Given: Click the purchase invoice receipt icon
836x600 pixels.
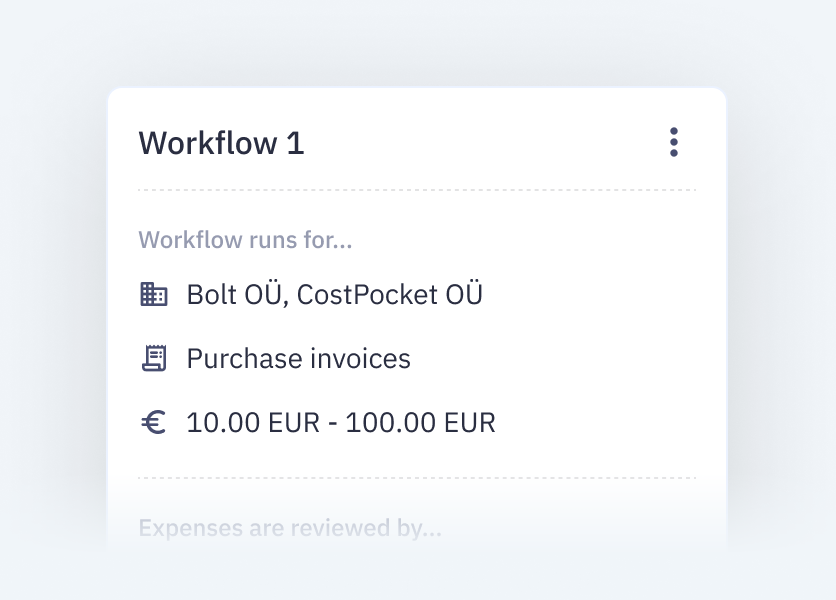Looking at the screenshot, I should [x=154, y=358].
